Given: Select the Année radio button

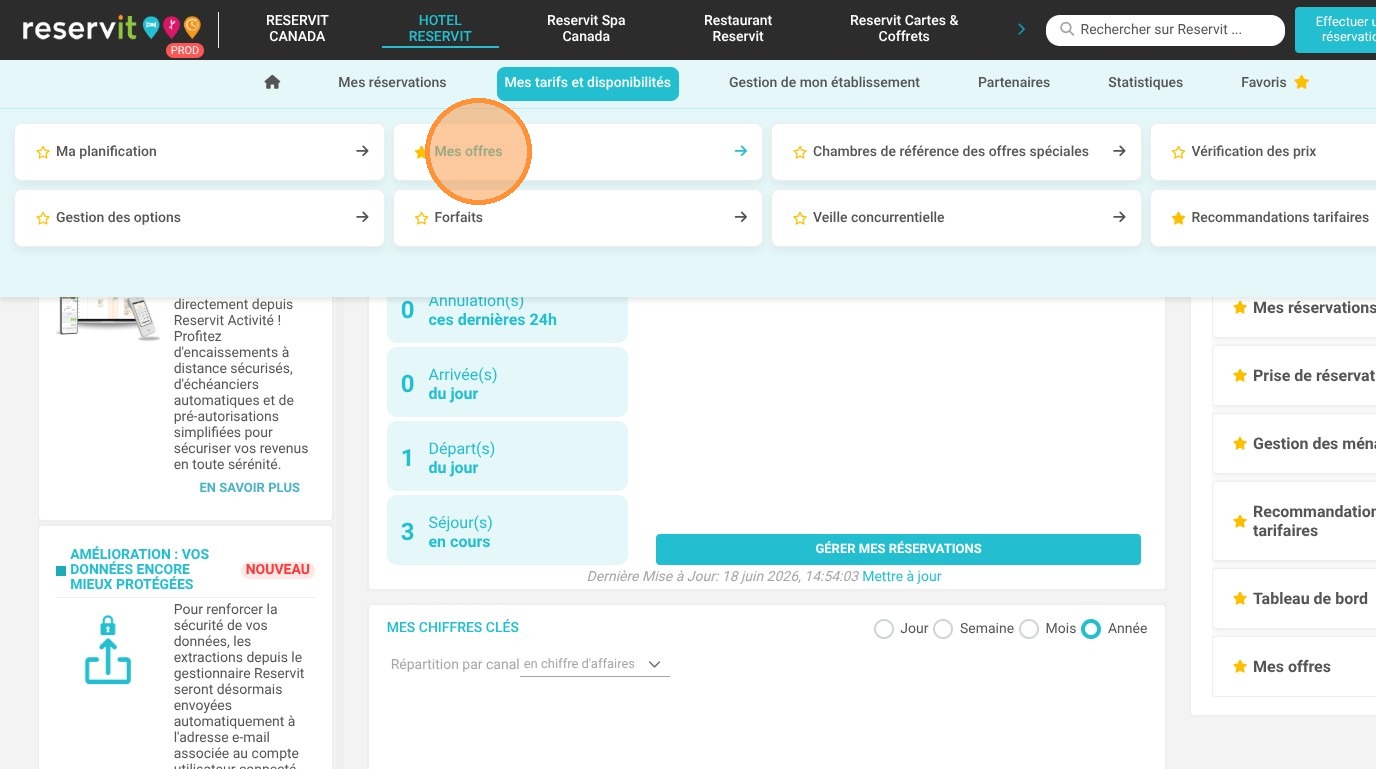Looking at the screenshot, I should pyautogui.click(x=1091, y=629).
